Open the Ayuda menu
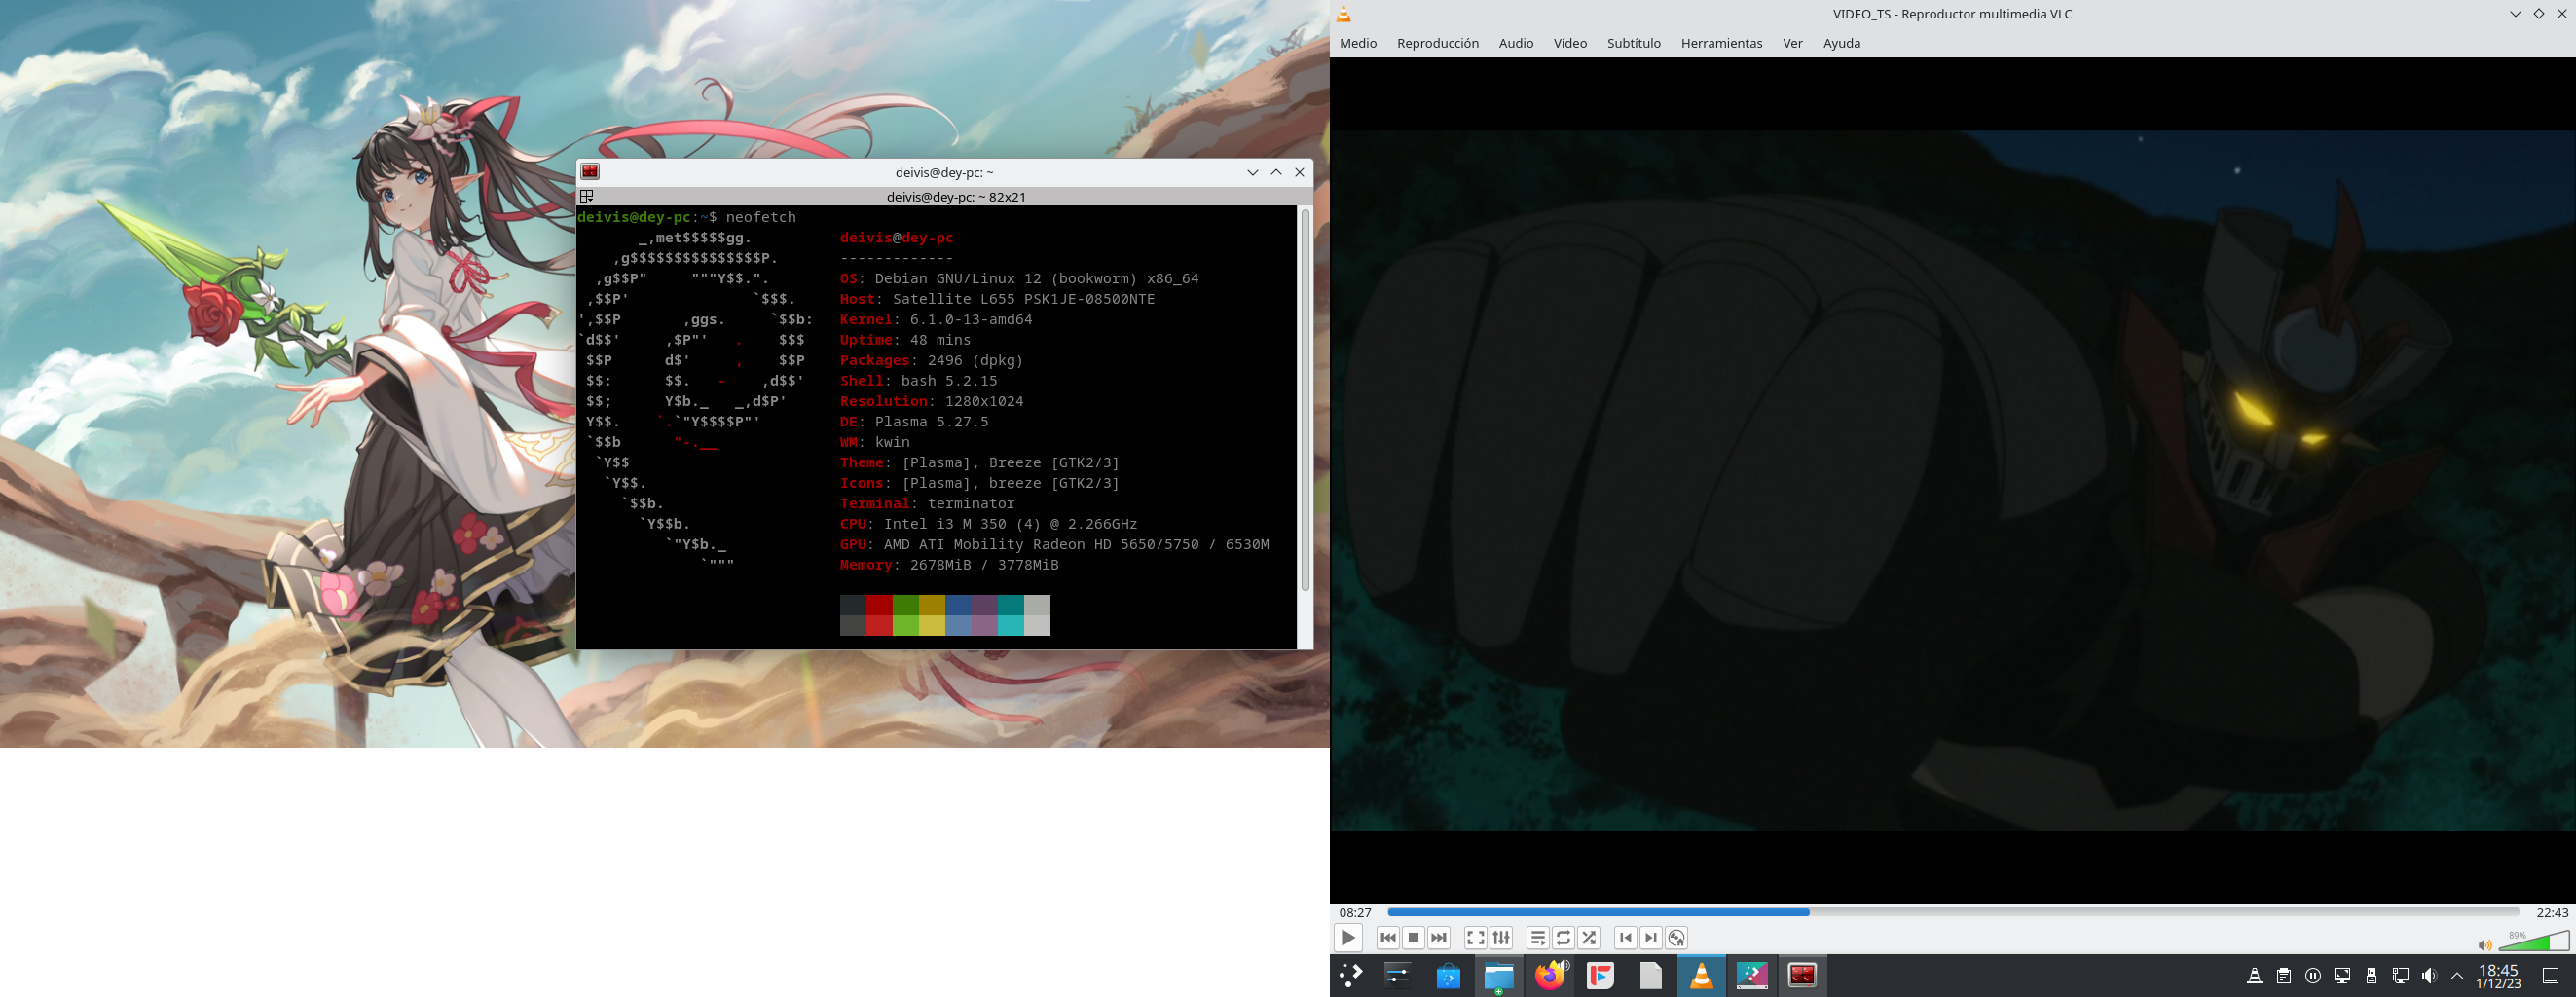This screenshot has width=2576, height=997. [x=1841, y=43]
